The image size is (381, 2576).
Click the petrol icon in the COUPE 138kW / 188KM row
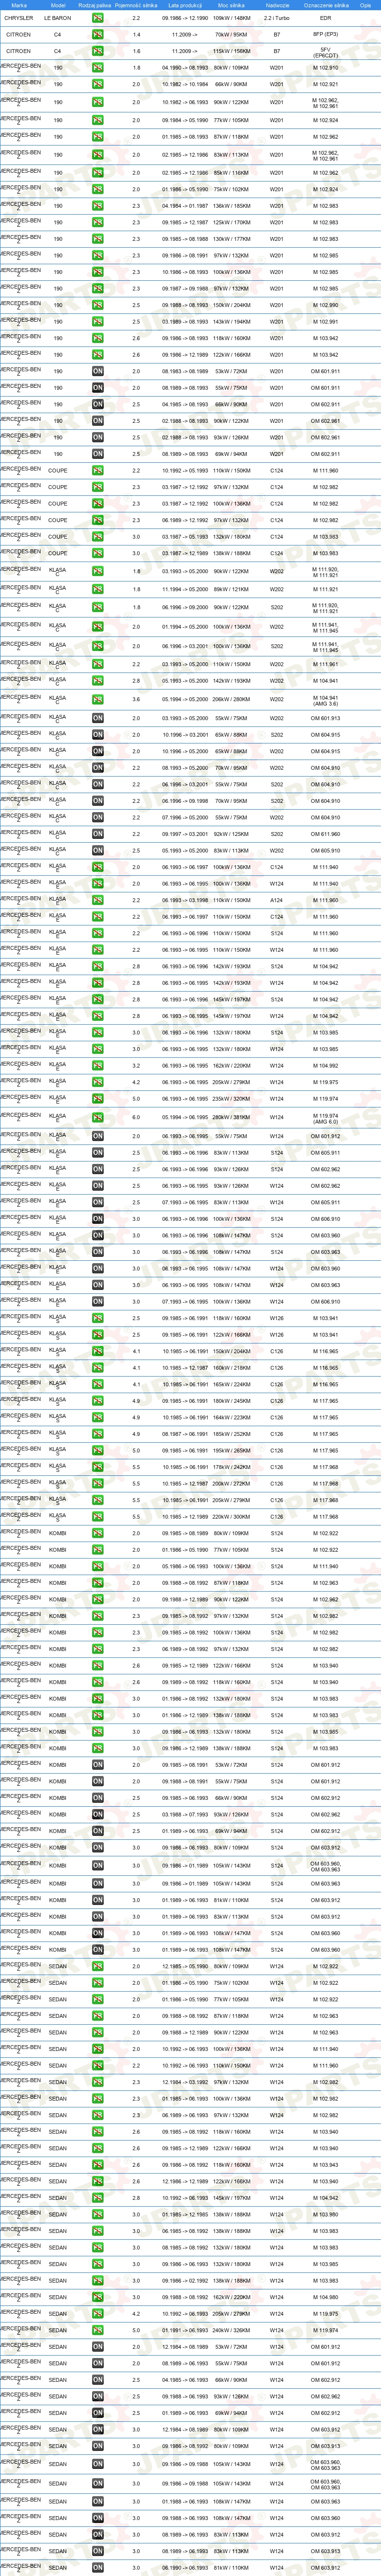point(97,553)
